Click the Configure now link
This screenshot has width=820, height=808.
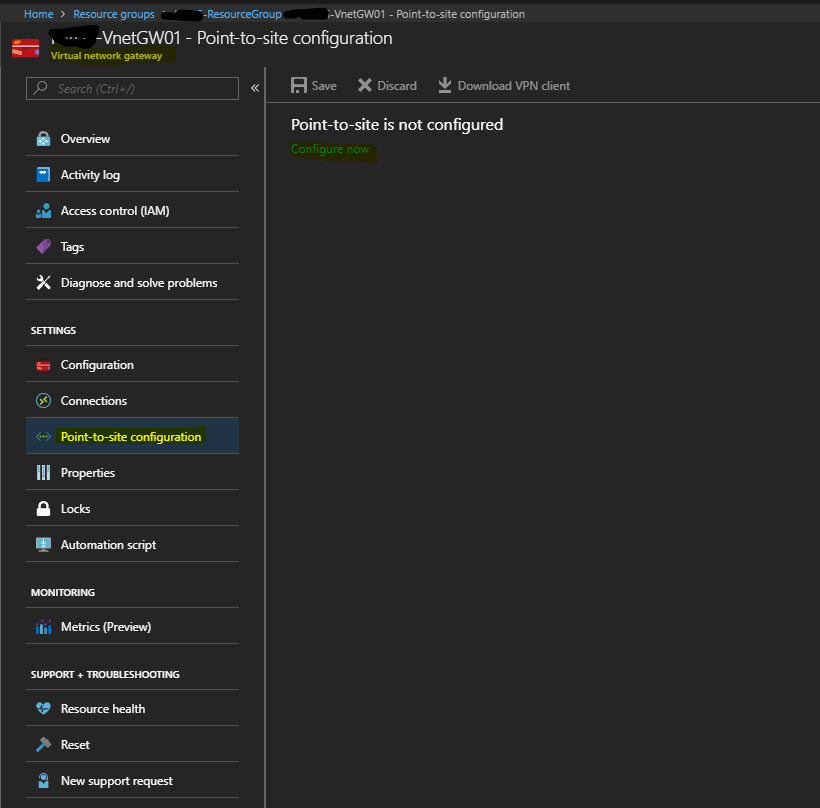point(330,149)
